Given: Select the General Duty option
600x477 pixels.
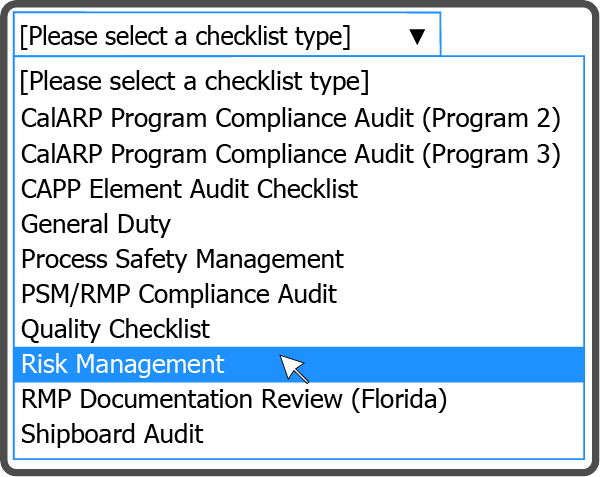Looking at the screenshot, I should (x=96, y=224).
